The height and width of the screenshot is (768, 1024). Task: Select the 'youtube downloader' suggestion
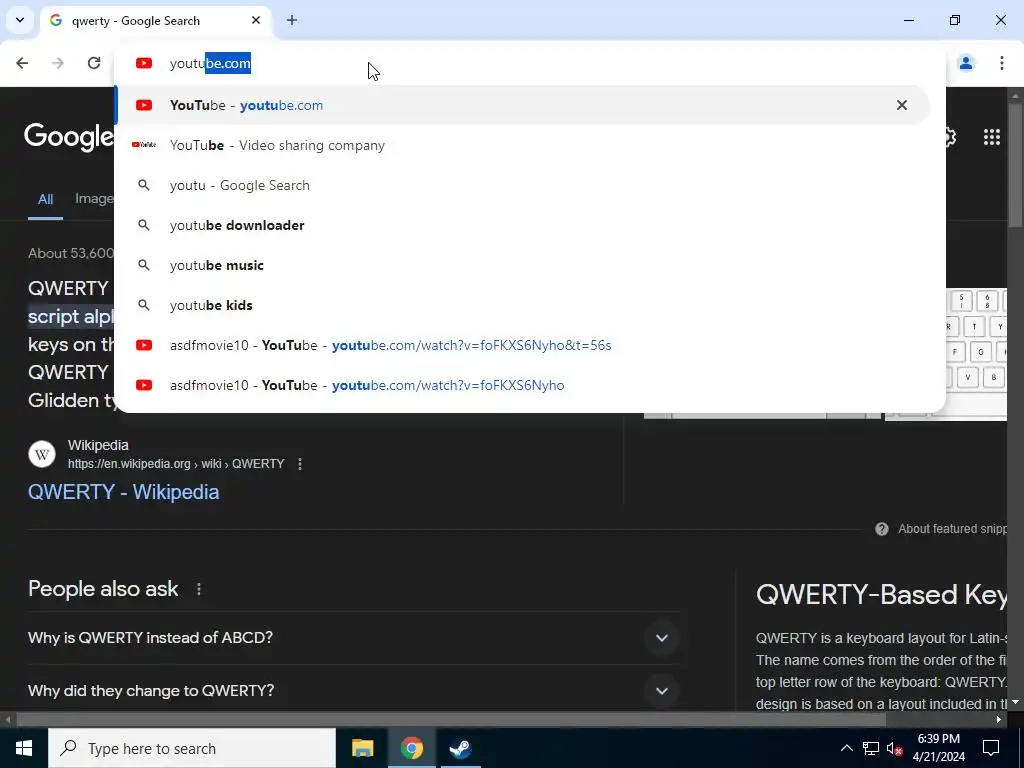[522, 225]
